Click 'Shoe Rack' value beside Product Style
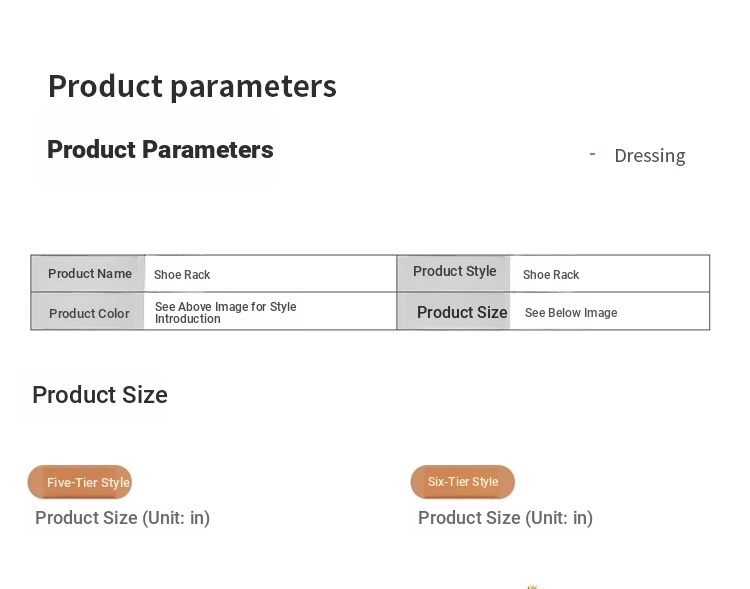This screenshot has width=750, height=589. 551,275
